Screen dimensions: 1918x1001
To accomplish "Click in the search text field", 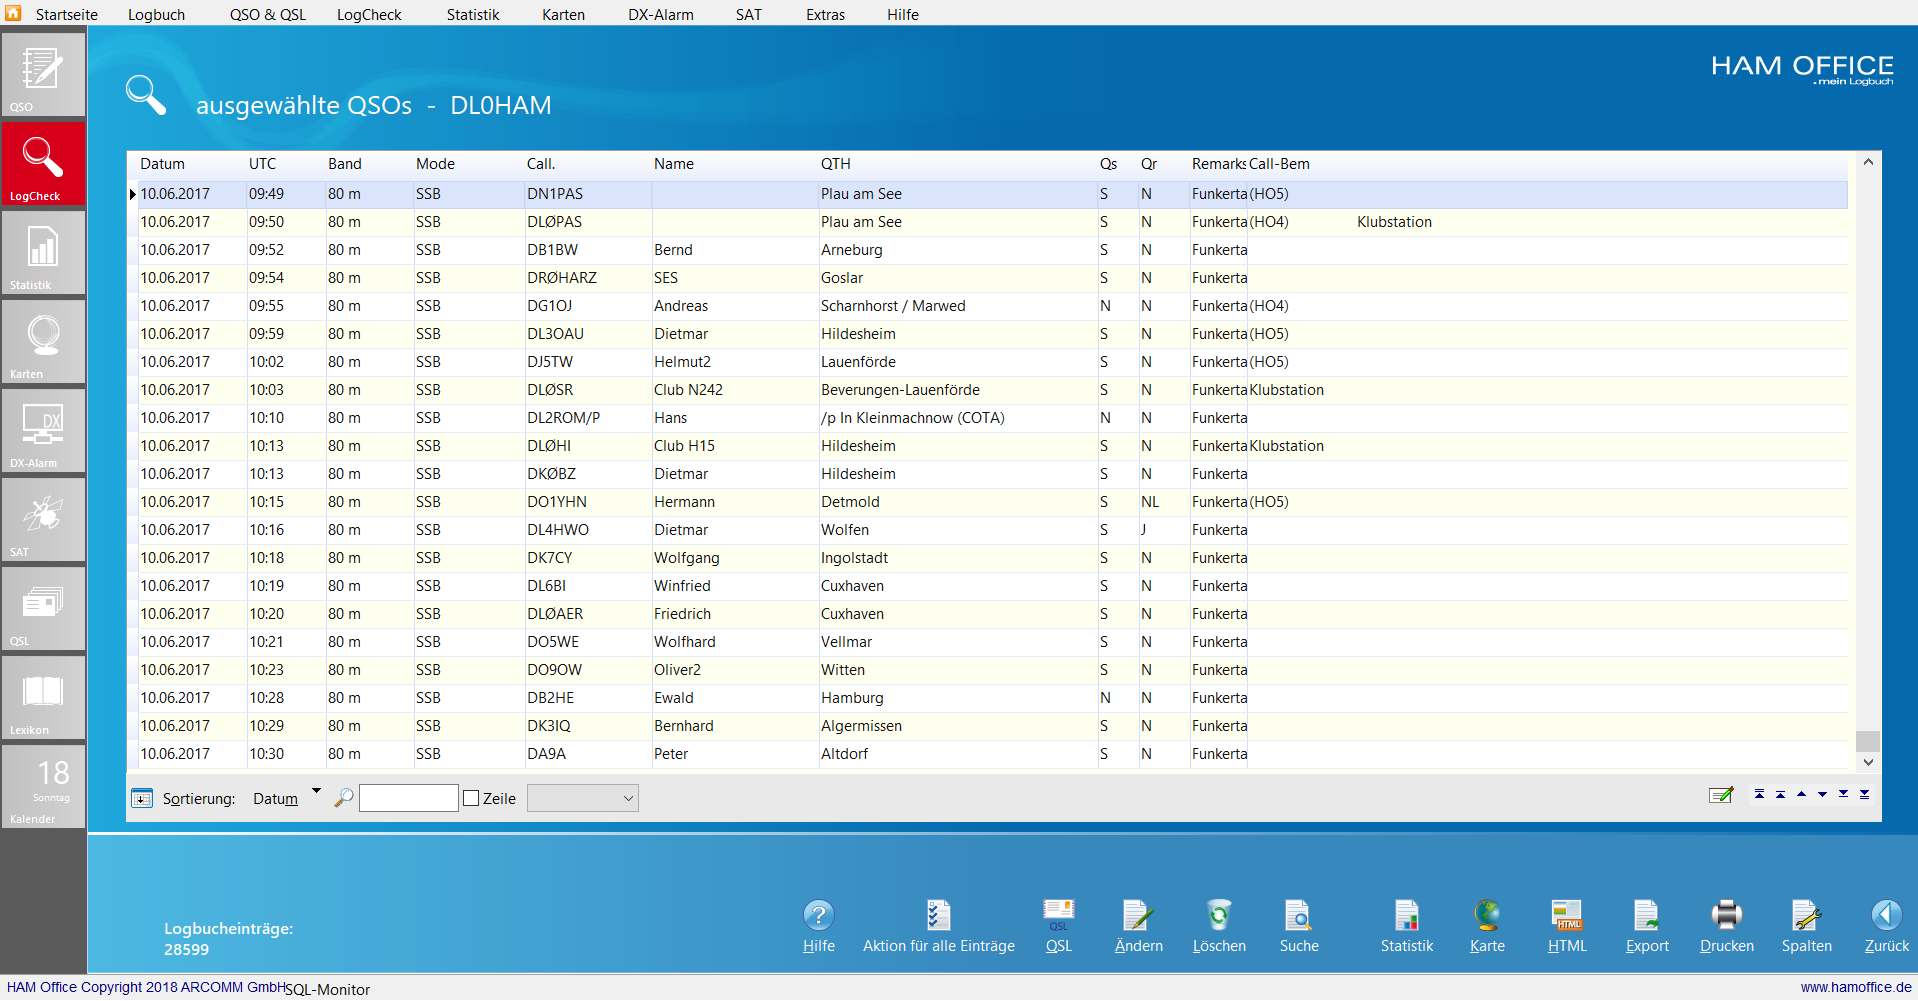I will coord(408,798).
